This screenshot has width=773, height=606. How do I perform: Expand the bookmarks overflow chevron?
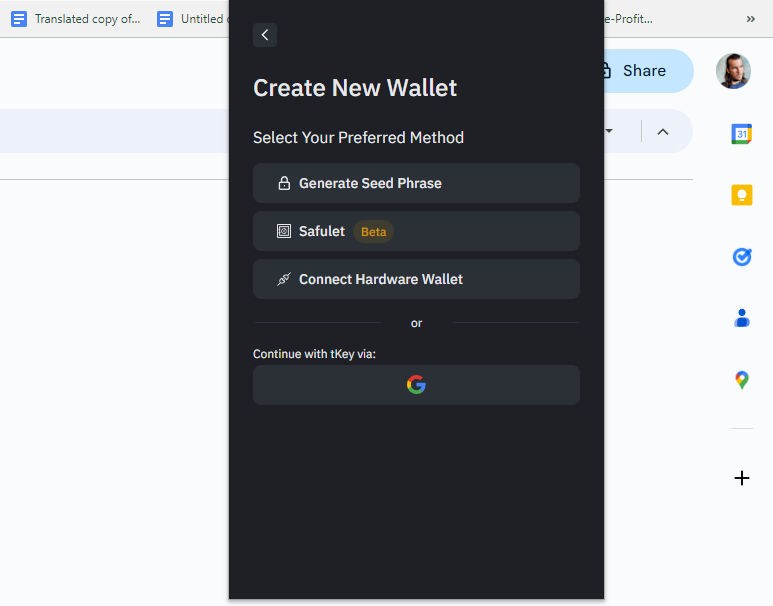(x=750, y=19)
